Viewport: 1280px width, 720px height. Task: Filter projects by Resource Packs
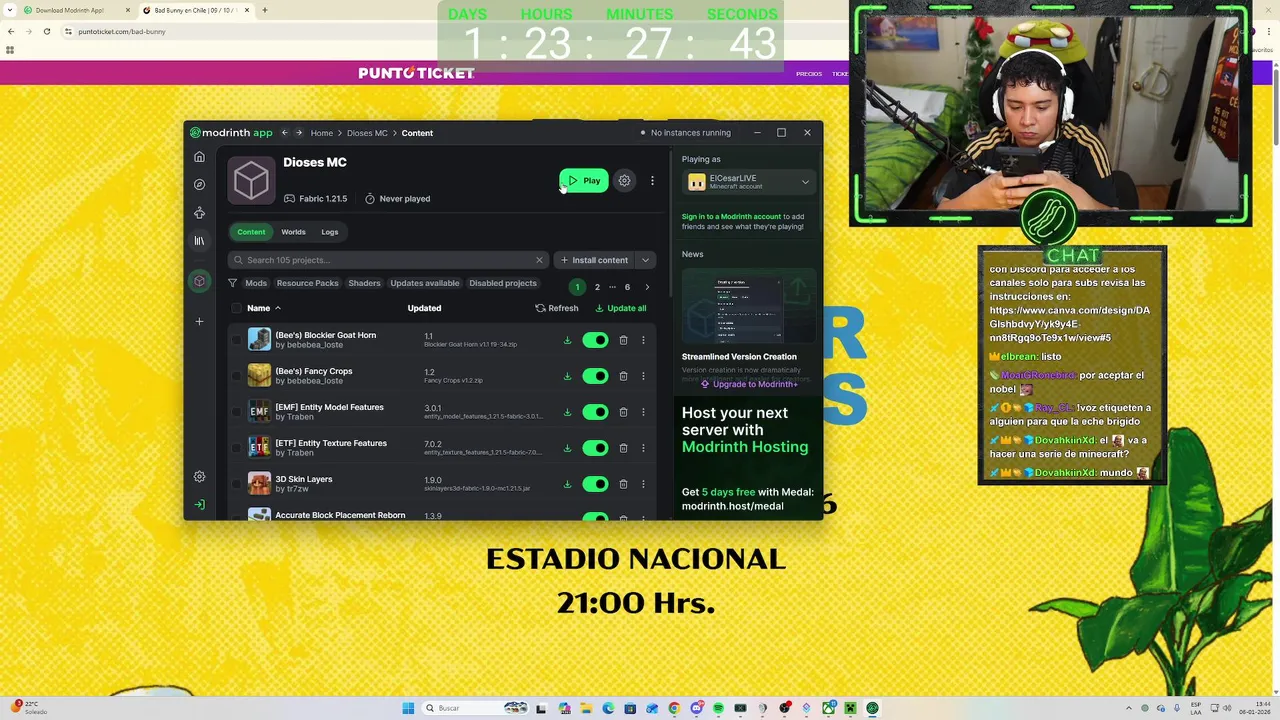pyautogui.click(x=307, y=283)
